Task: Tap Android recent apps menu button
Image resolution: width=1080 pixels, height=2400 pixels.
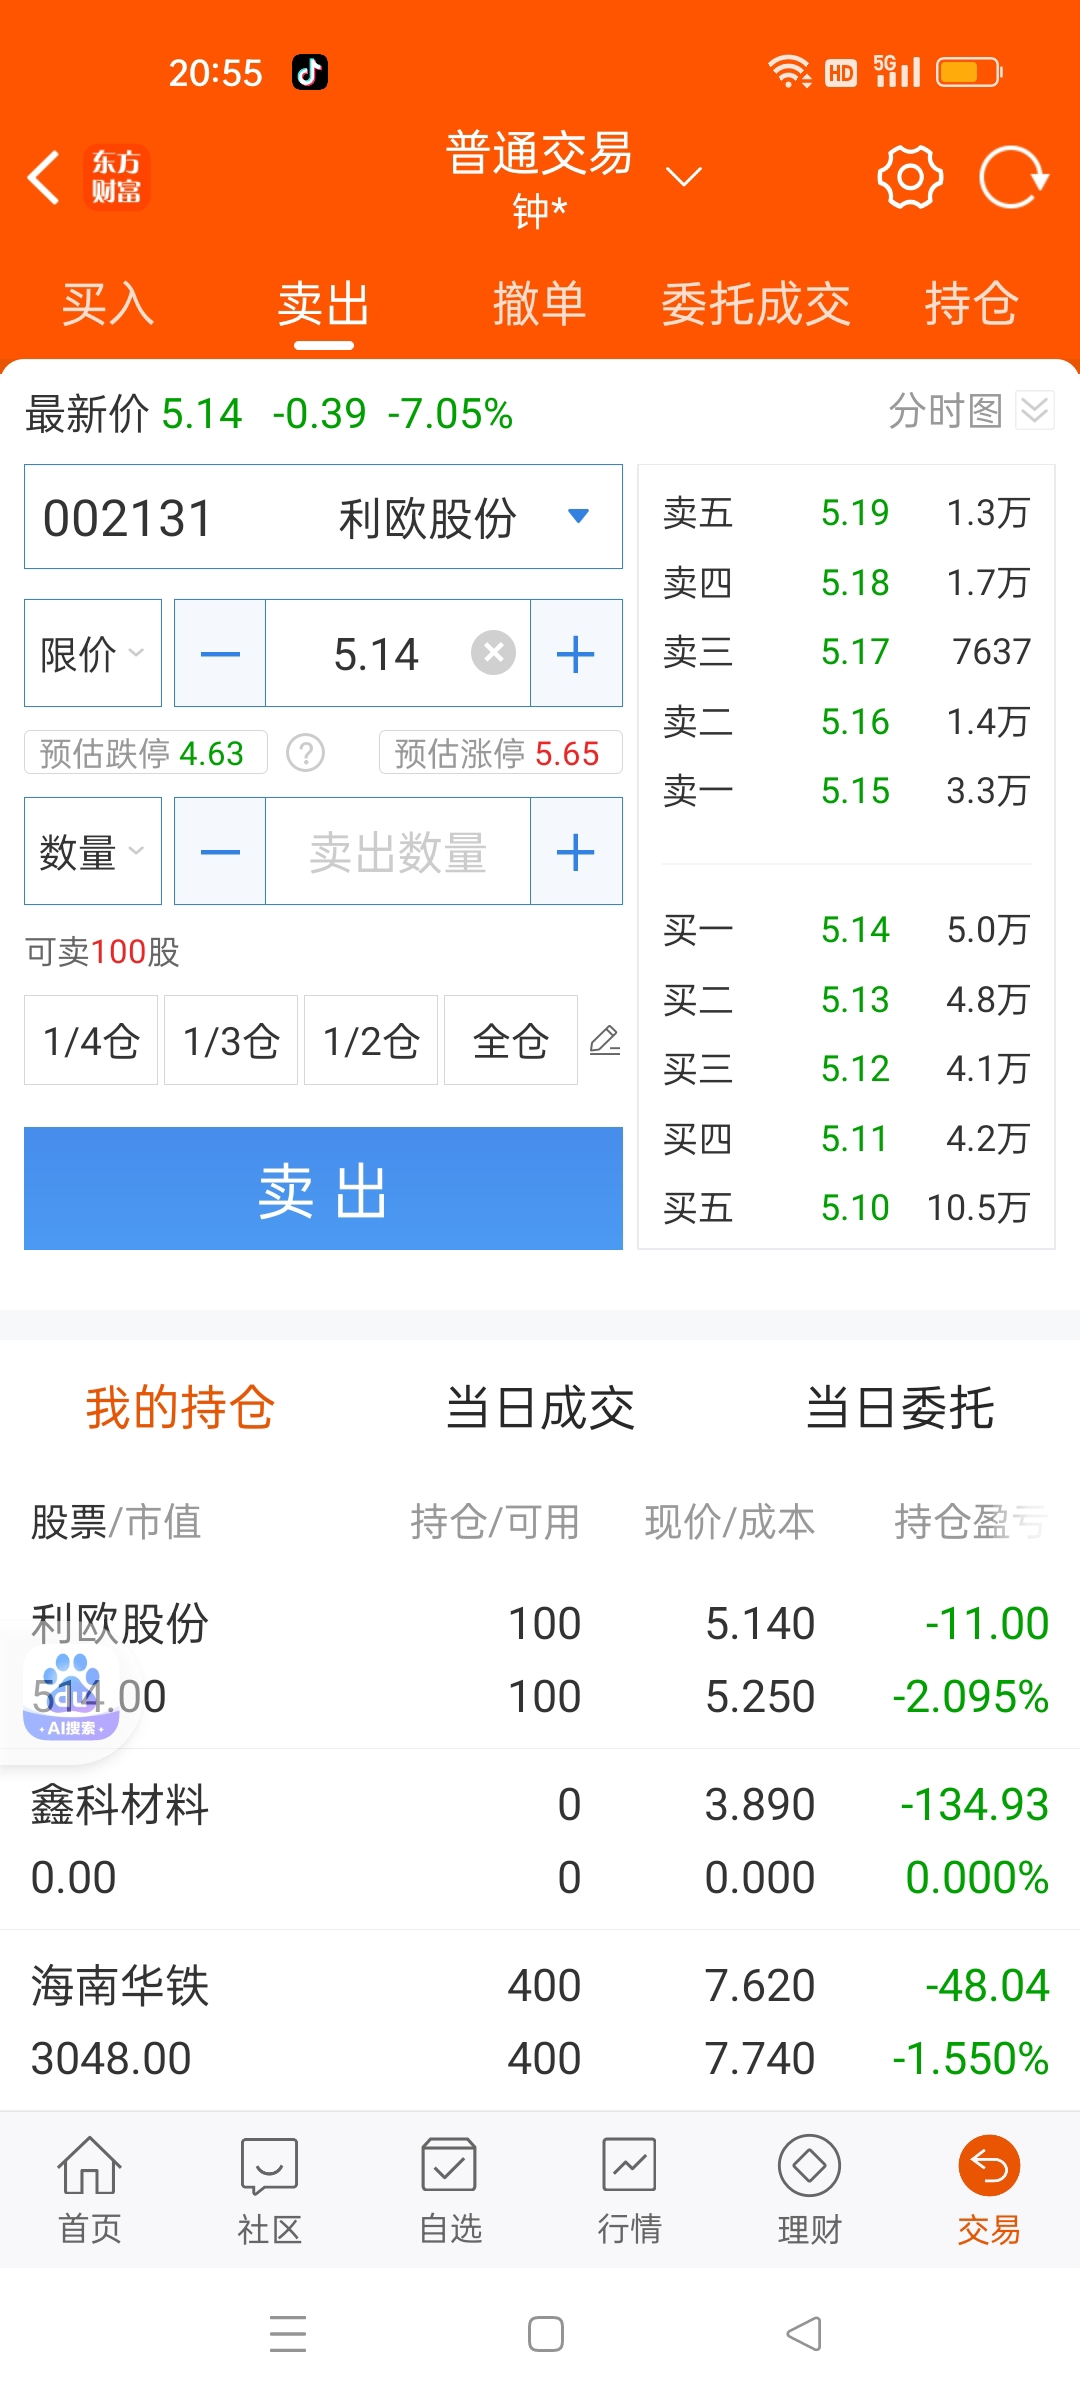Action: point(288,2334)
